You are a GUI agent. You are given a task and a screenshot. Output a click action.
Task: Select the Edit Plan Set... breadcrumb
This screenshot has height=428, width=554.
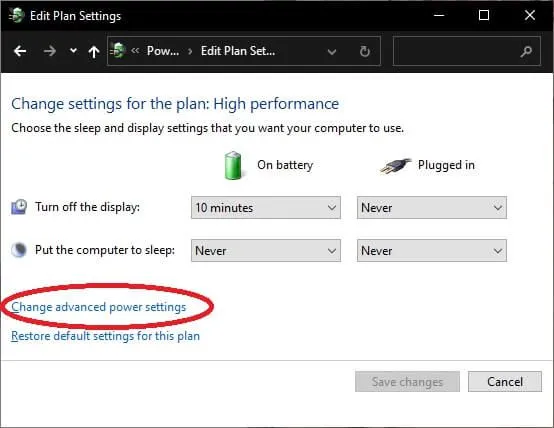coord(238,51)
